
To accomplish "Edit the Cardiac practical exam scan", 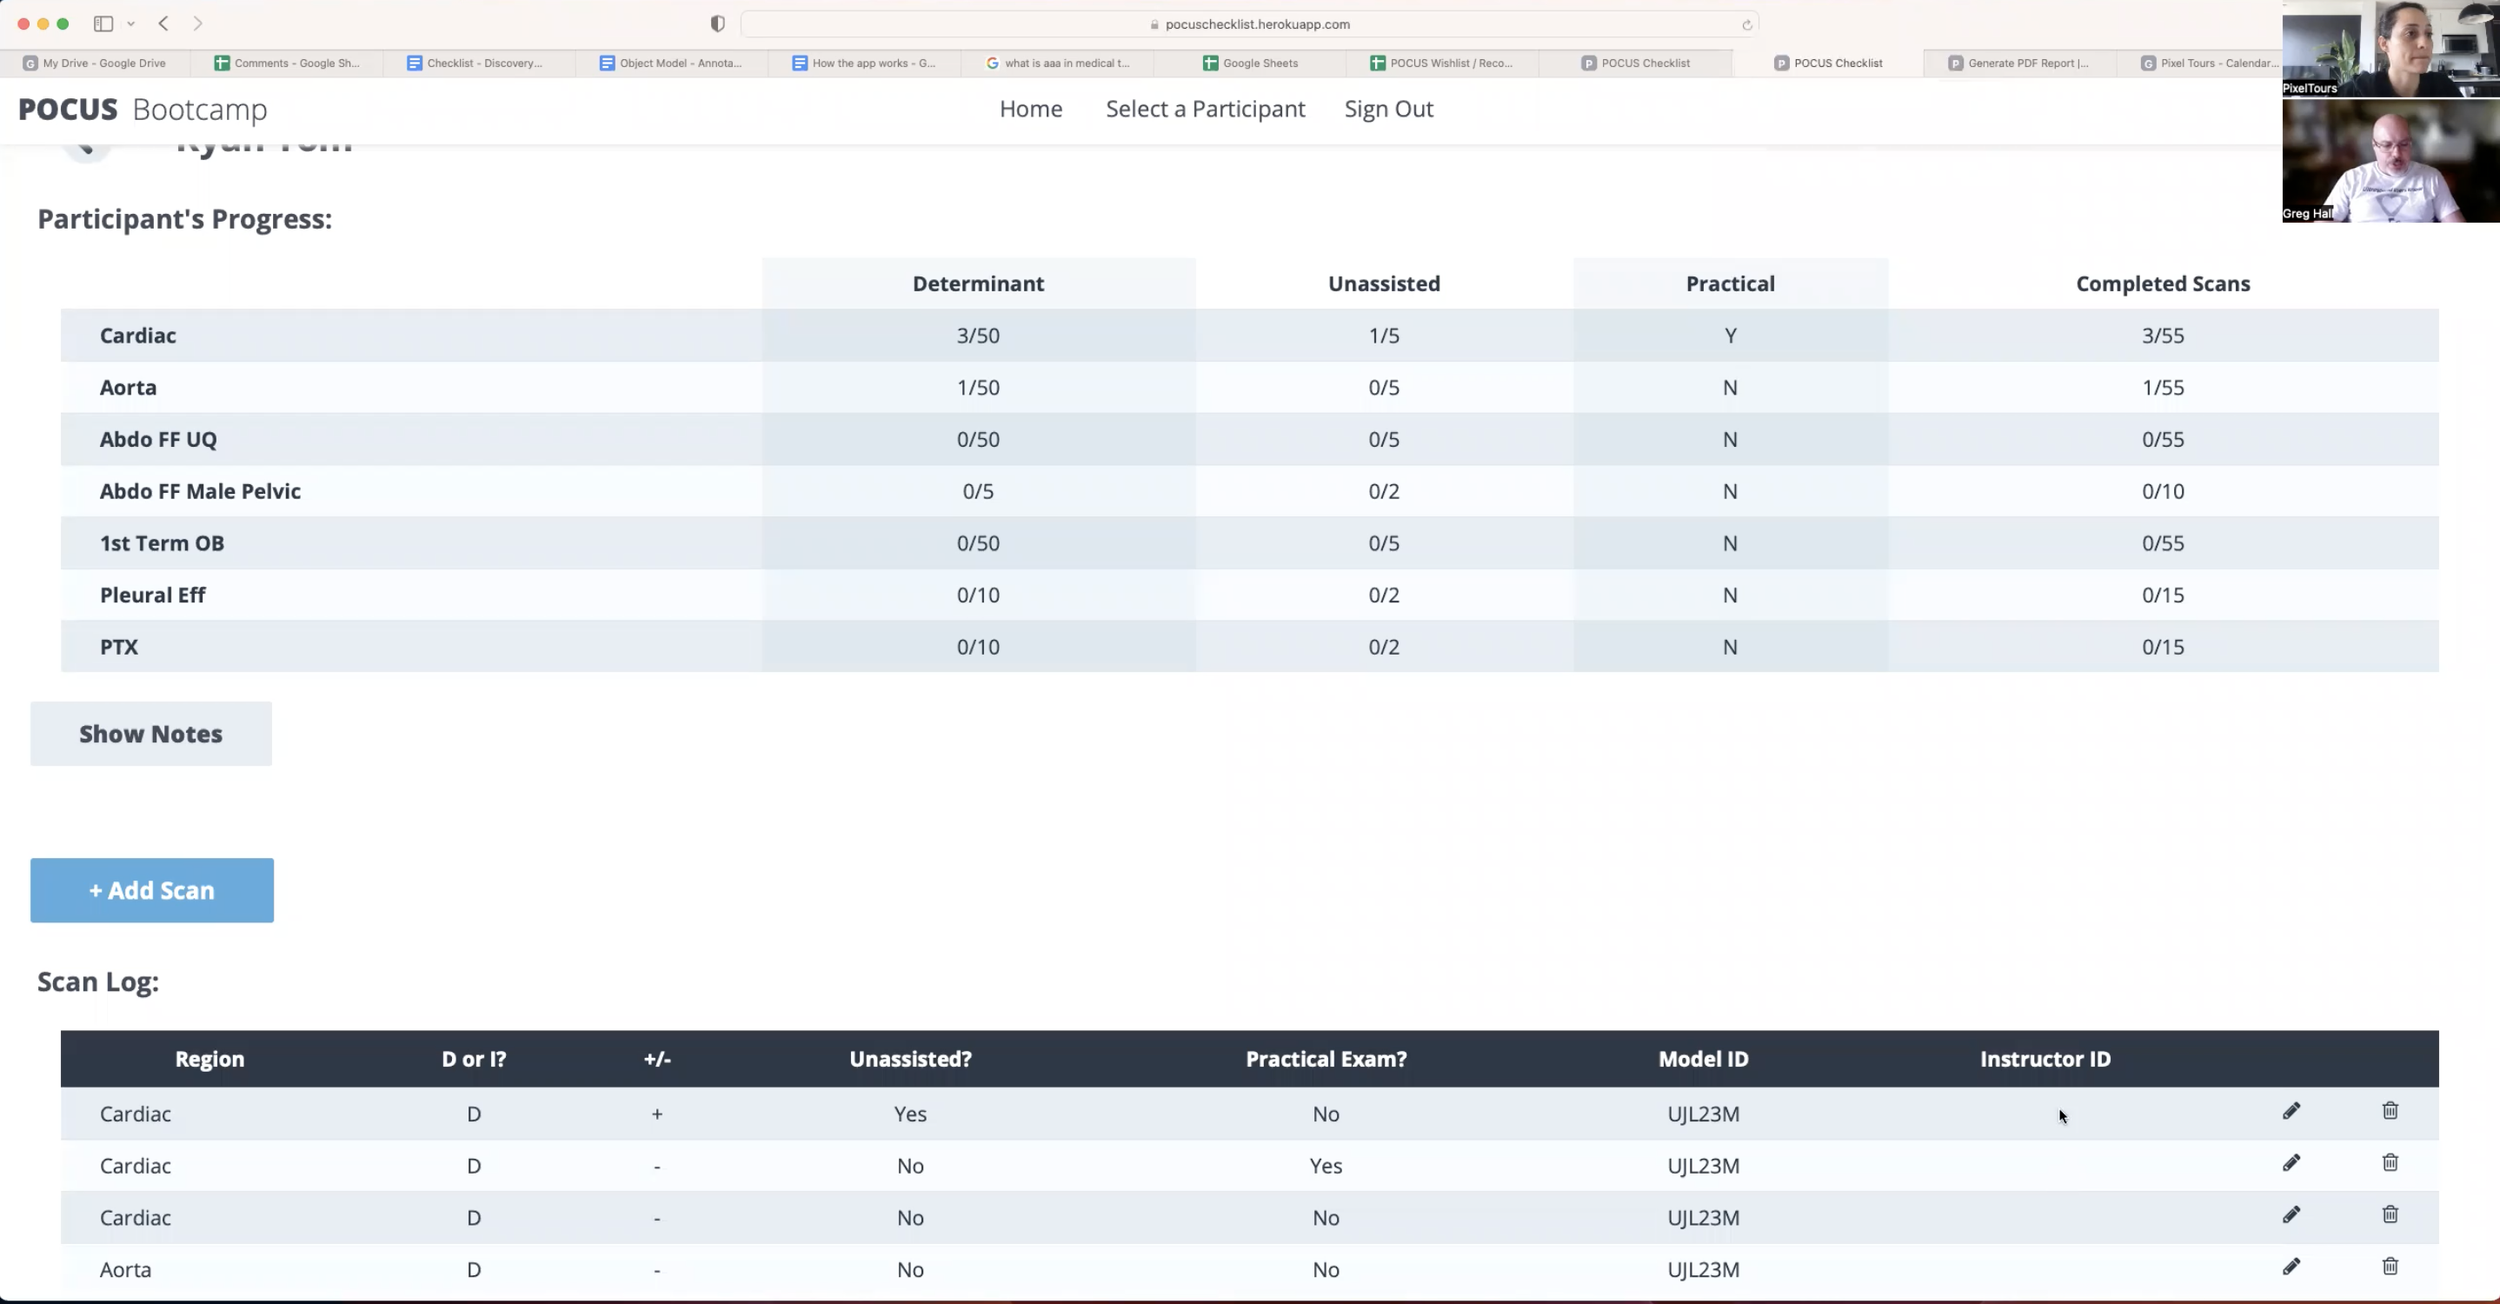I will [x=2291, y=1163].
